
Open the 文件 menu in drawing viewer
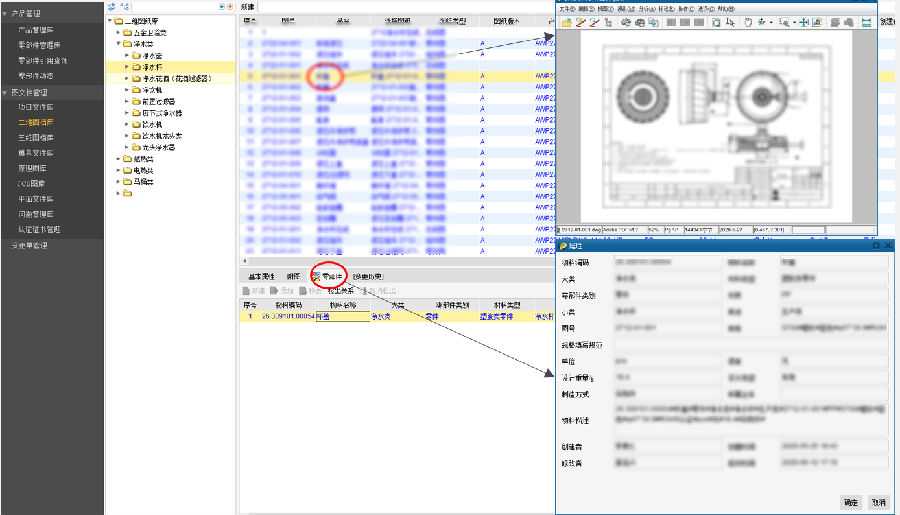coord(566,7)
